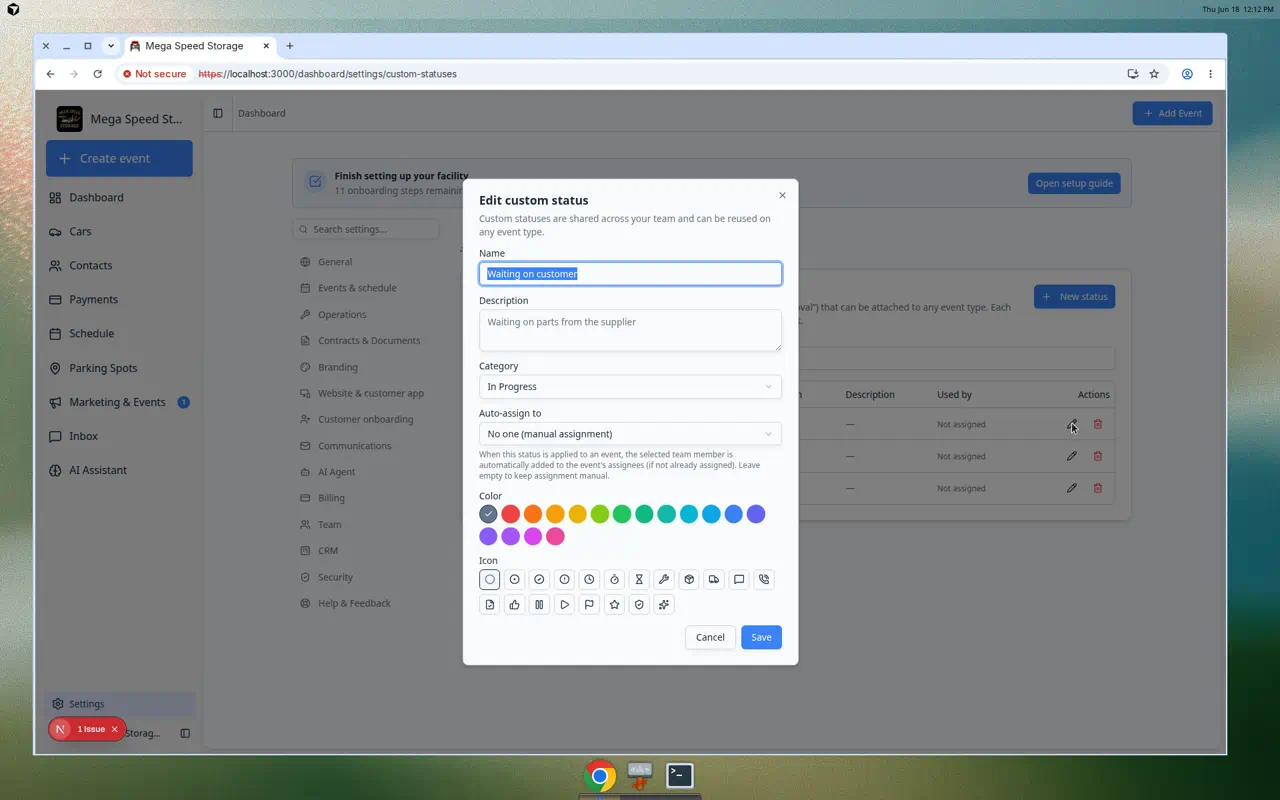Choose the thumbs up icon
This screenshot has height=800, width=1280.
coord(514,604)
